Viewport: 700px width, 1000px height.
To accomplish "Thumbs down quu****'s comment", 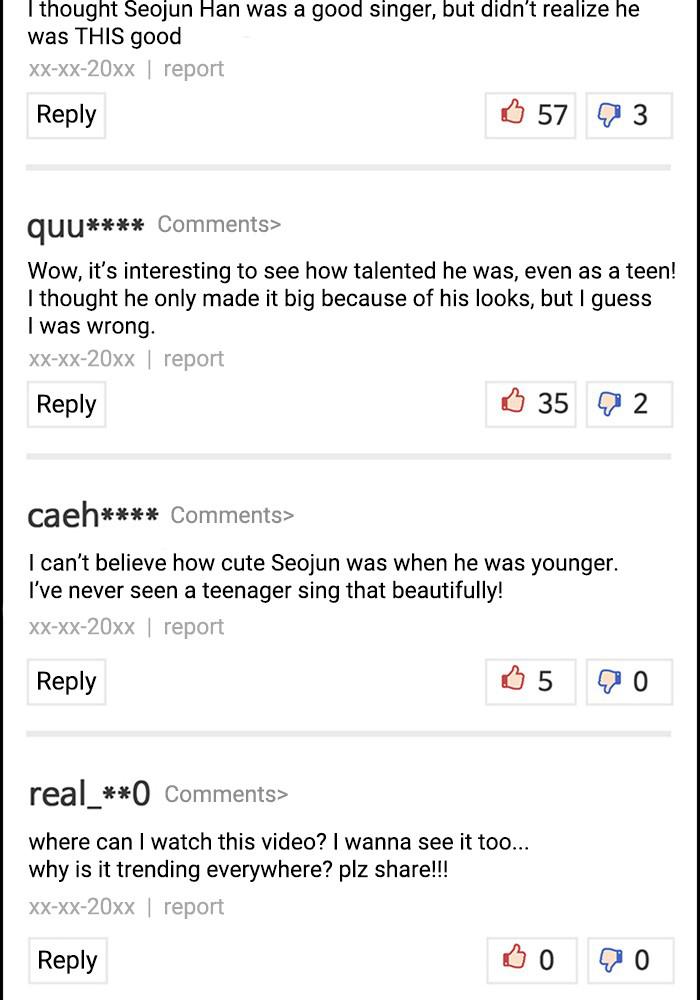I will pos(628,404).
